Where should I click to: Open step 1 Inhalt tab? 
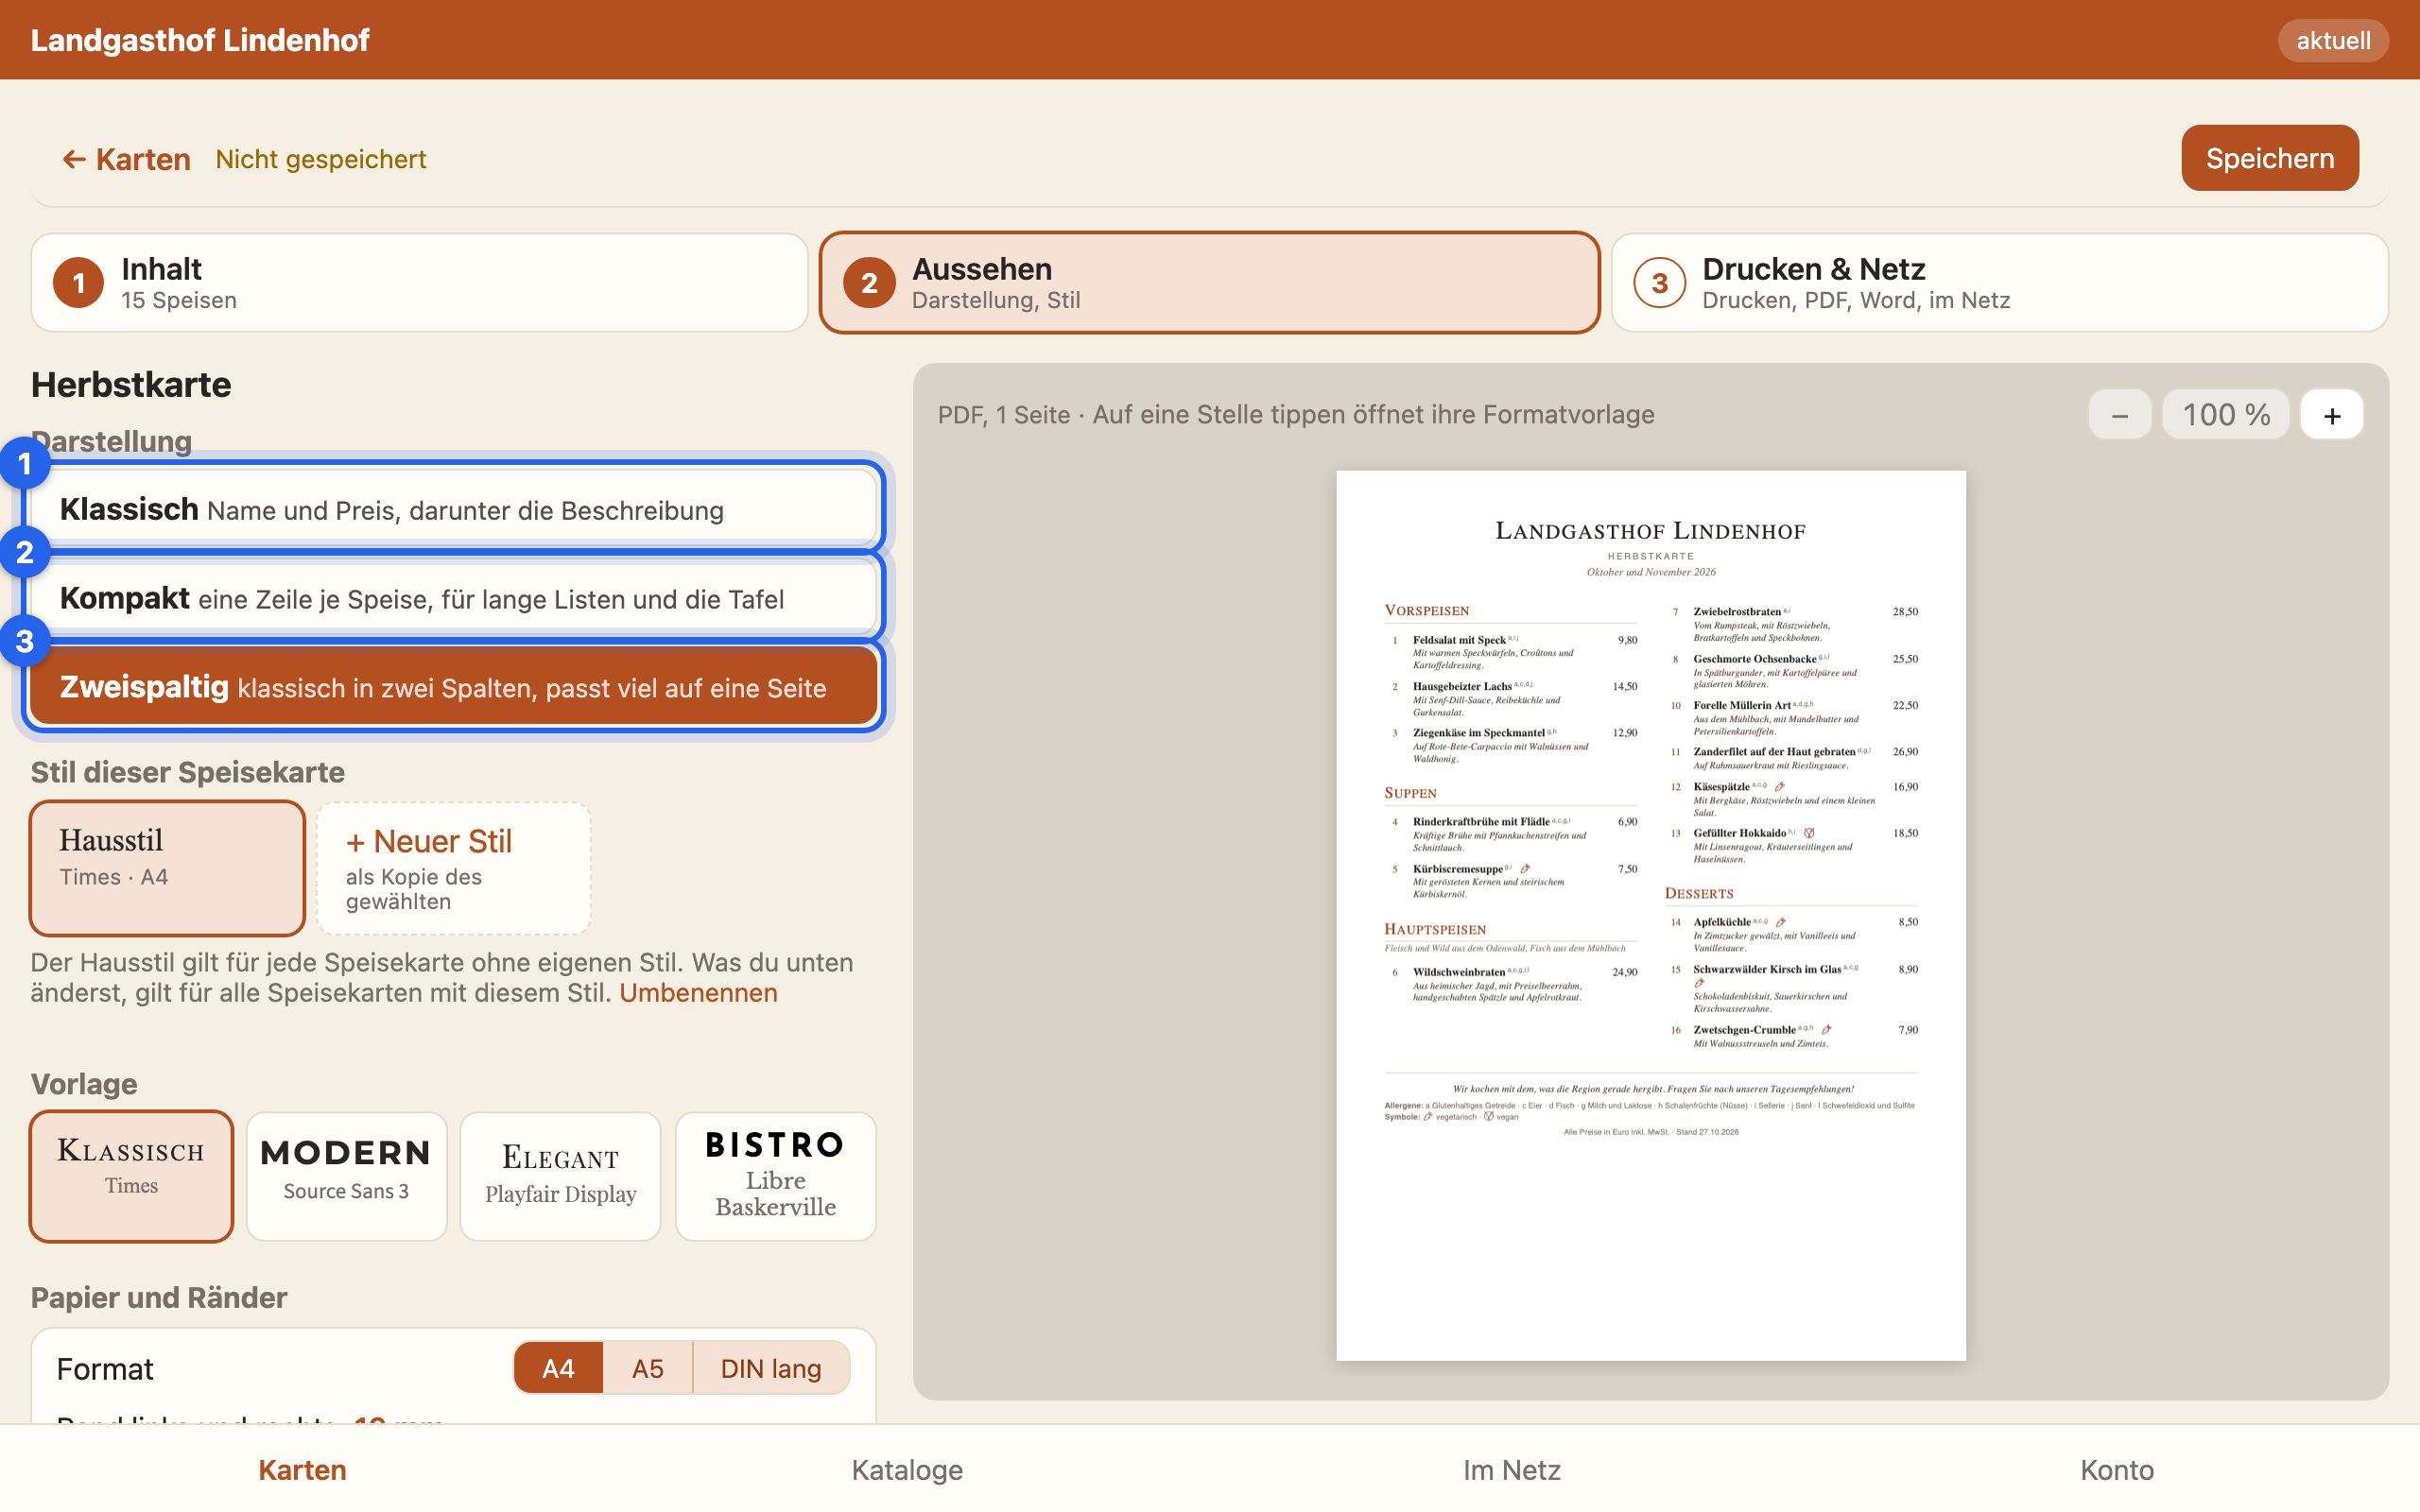[x=419, y=283]
